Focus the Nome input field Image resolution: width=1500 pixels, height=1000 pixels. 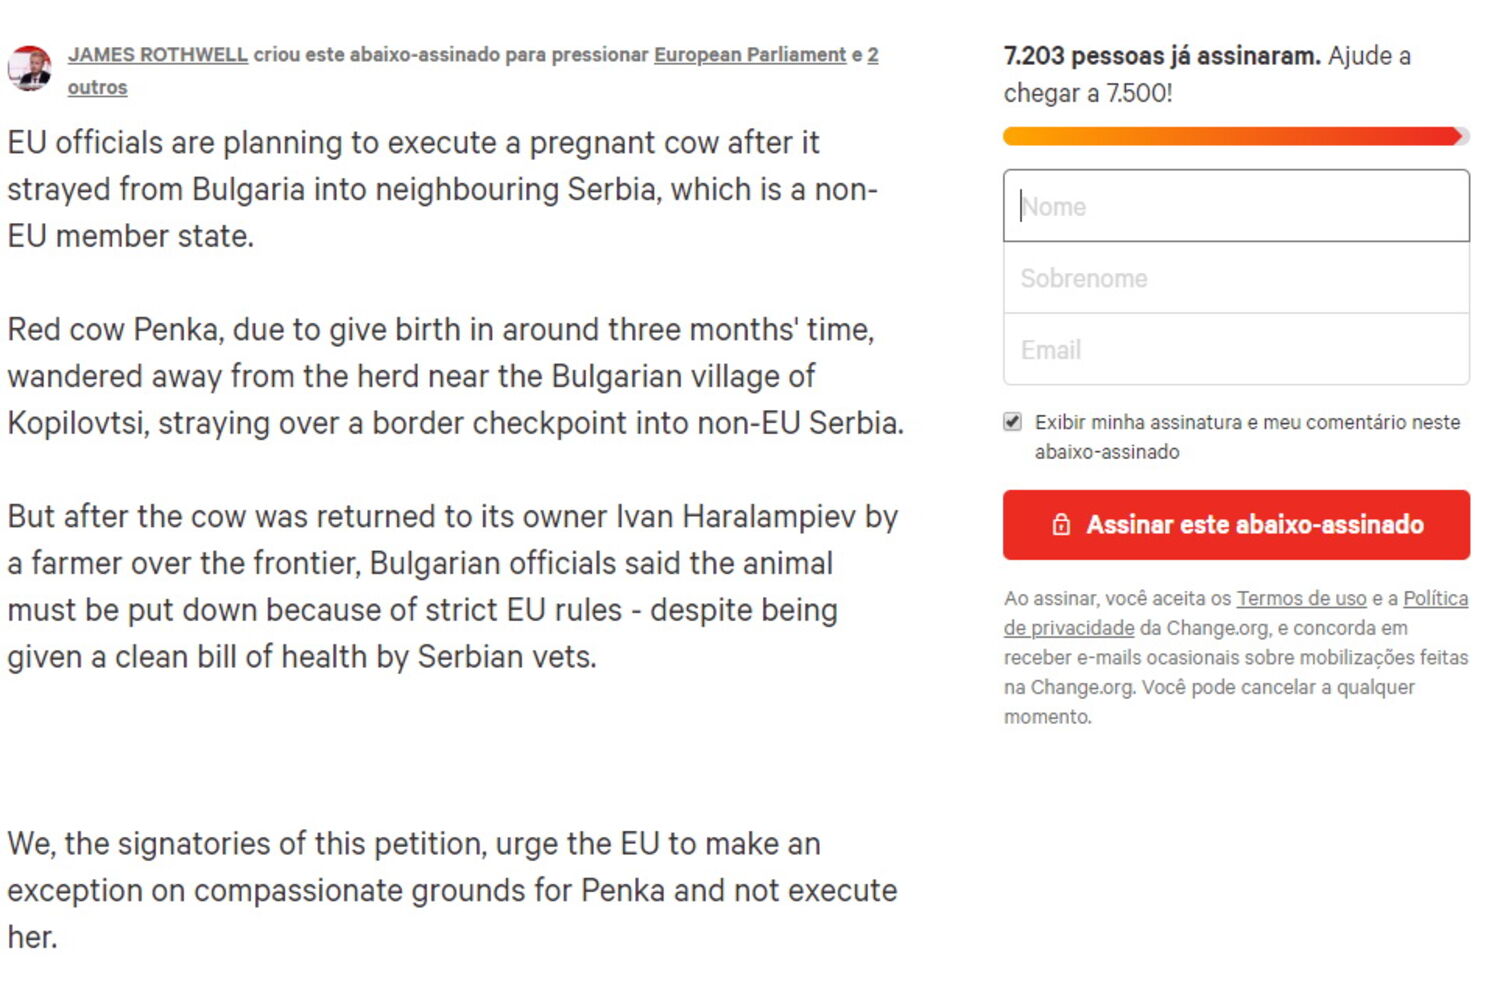pyautogui.click(x=1236, y=207)
